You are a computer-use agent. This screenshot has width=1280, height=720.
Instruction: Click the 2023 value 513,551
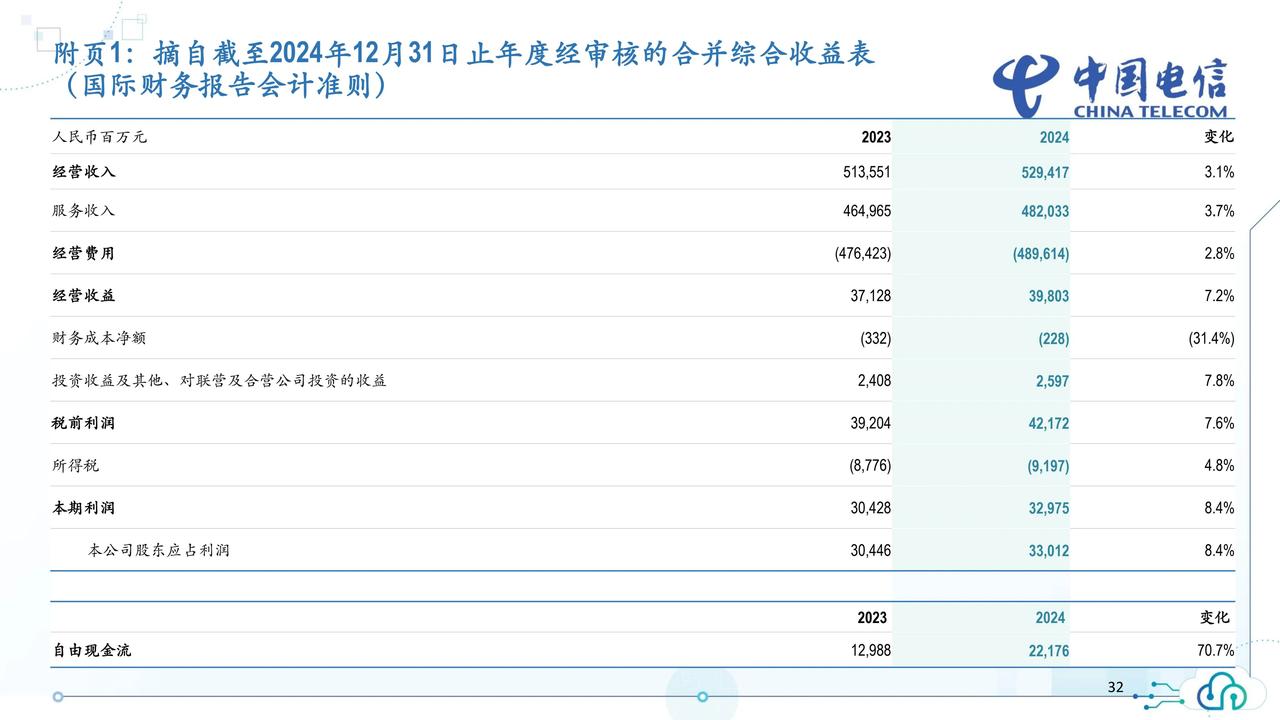(x=866, y=172)
